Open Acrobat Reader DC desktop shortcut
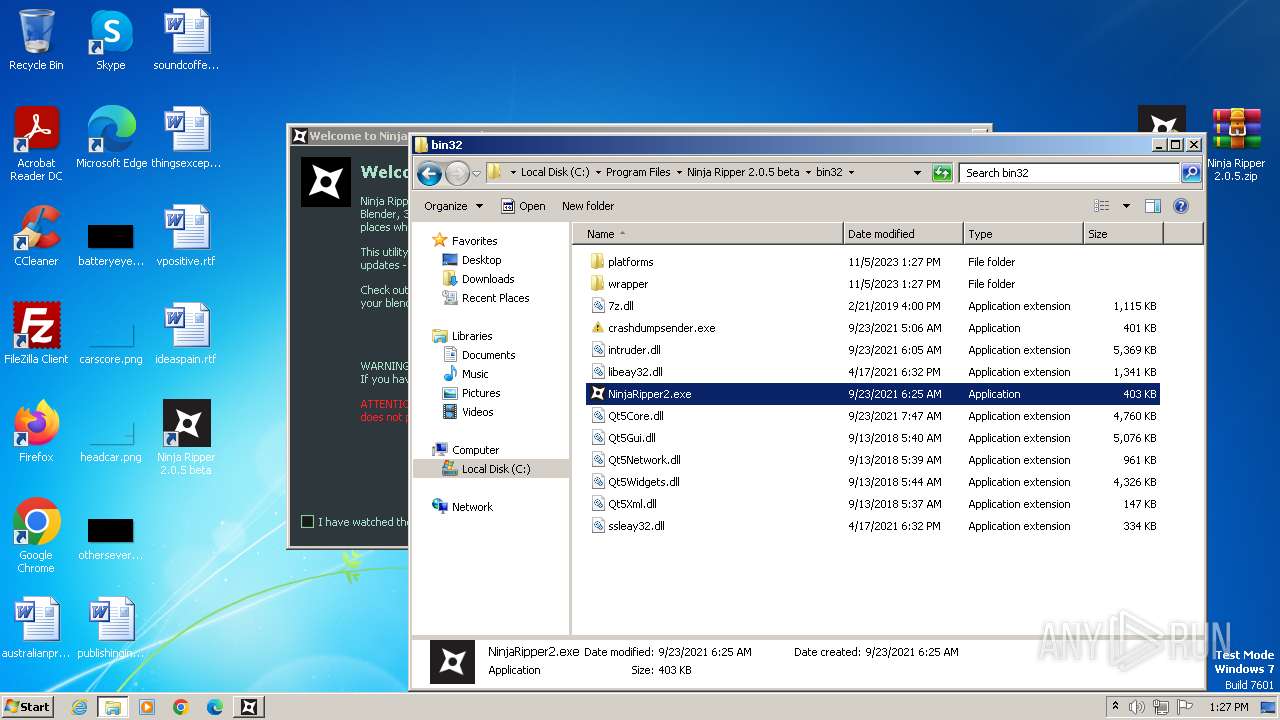1280x720 pixels. pyautogui.click(x=36, y=144)
